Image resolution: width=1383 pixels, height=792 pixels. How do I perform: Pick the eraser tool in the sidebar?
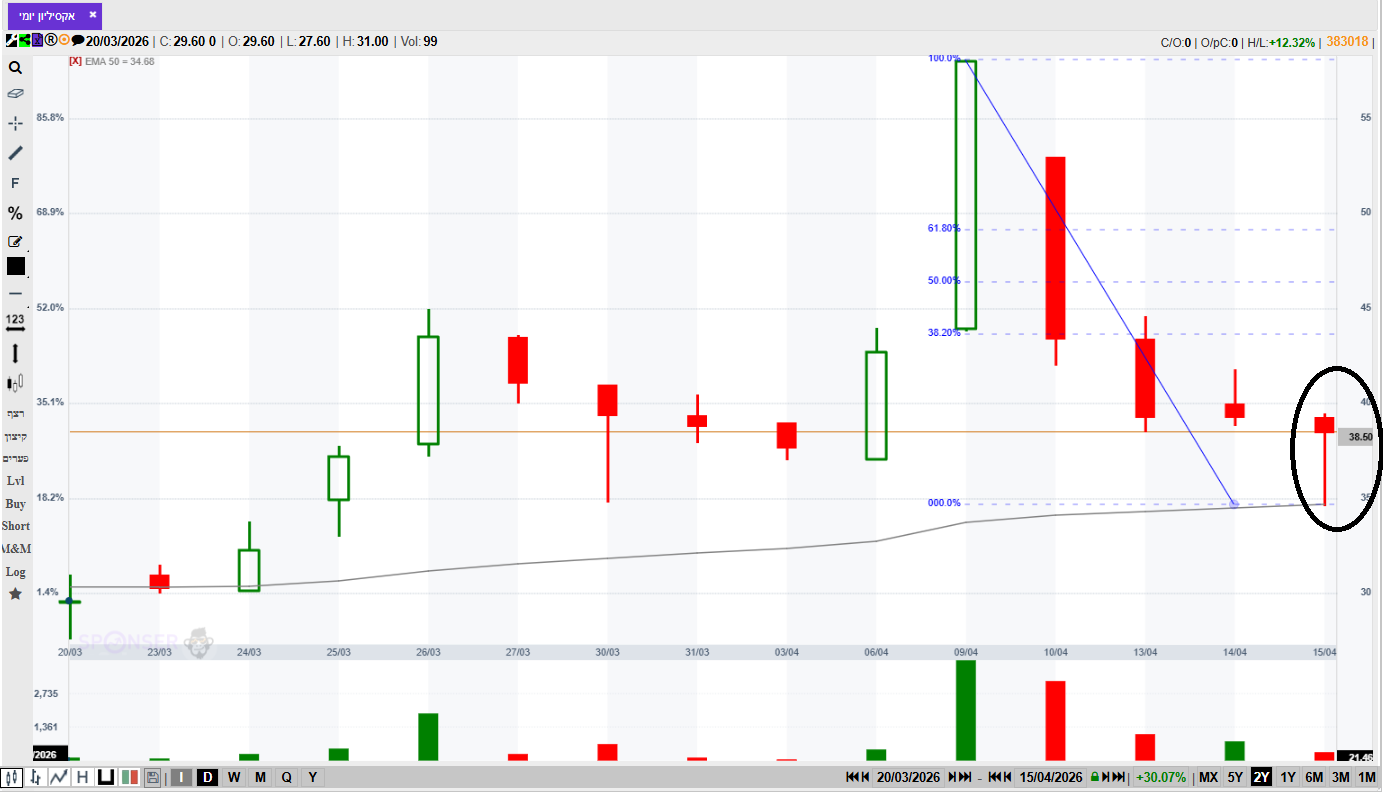tap(15, 93)
